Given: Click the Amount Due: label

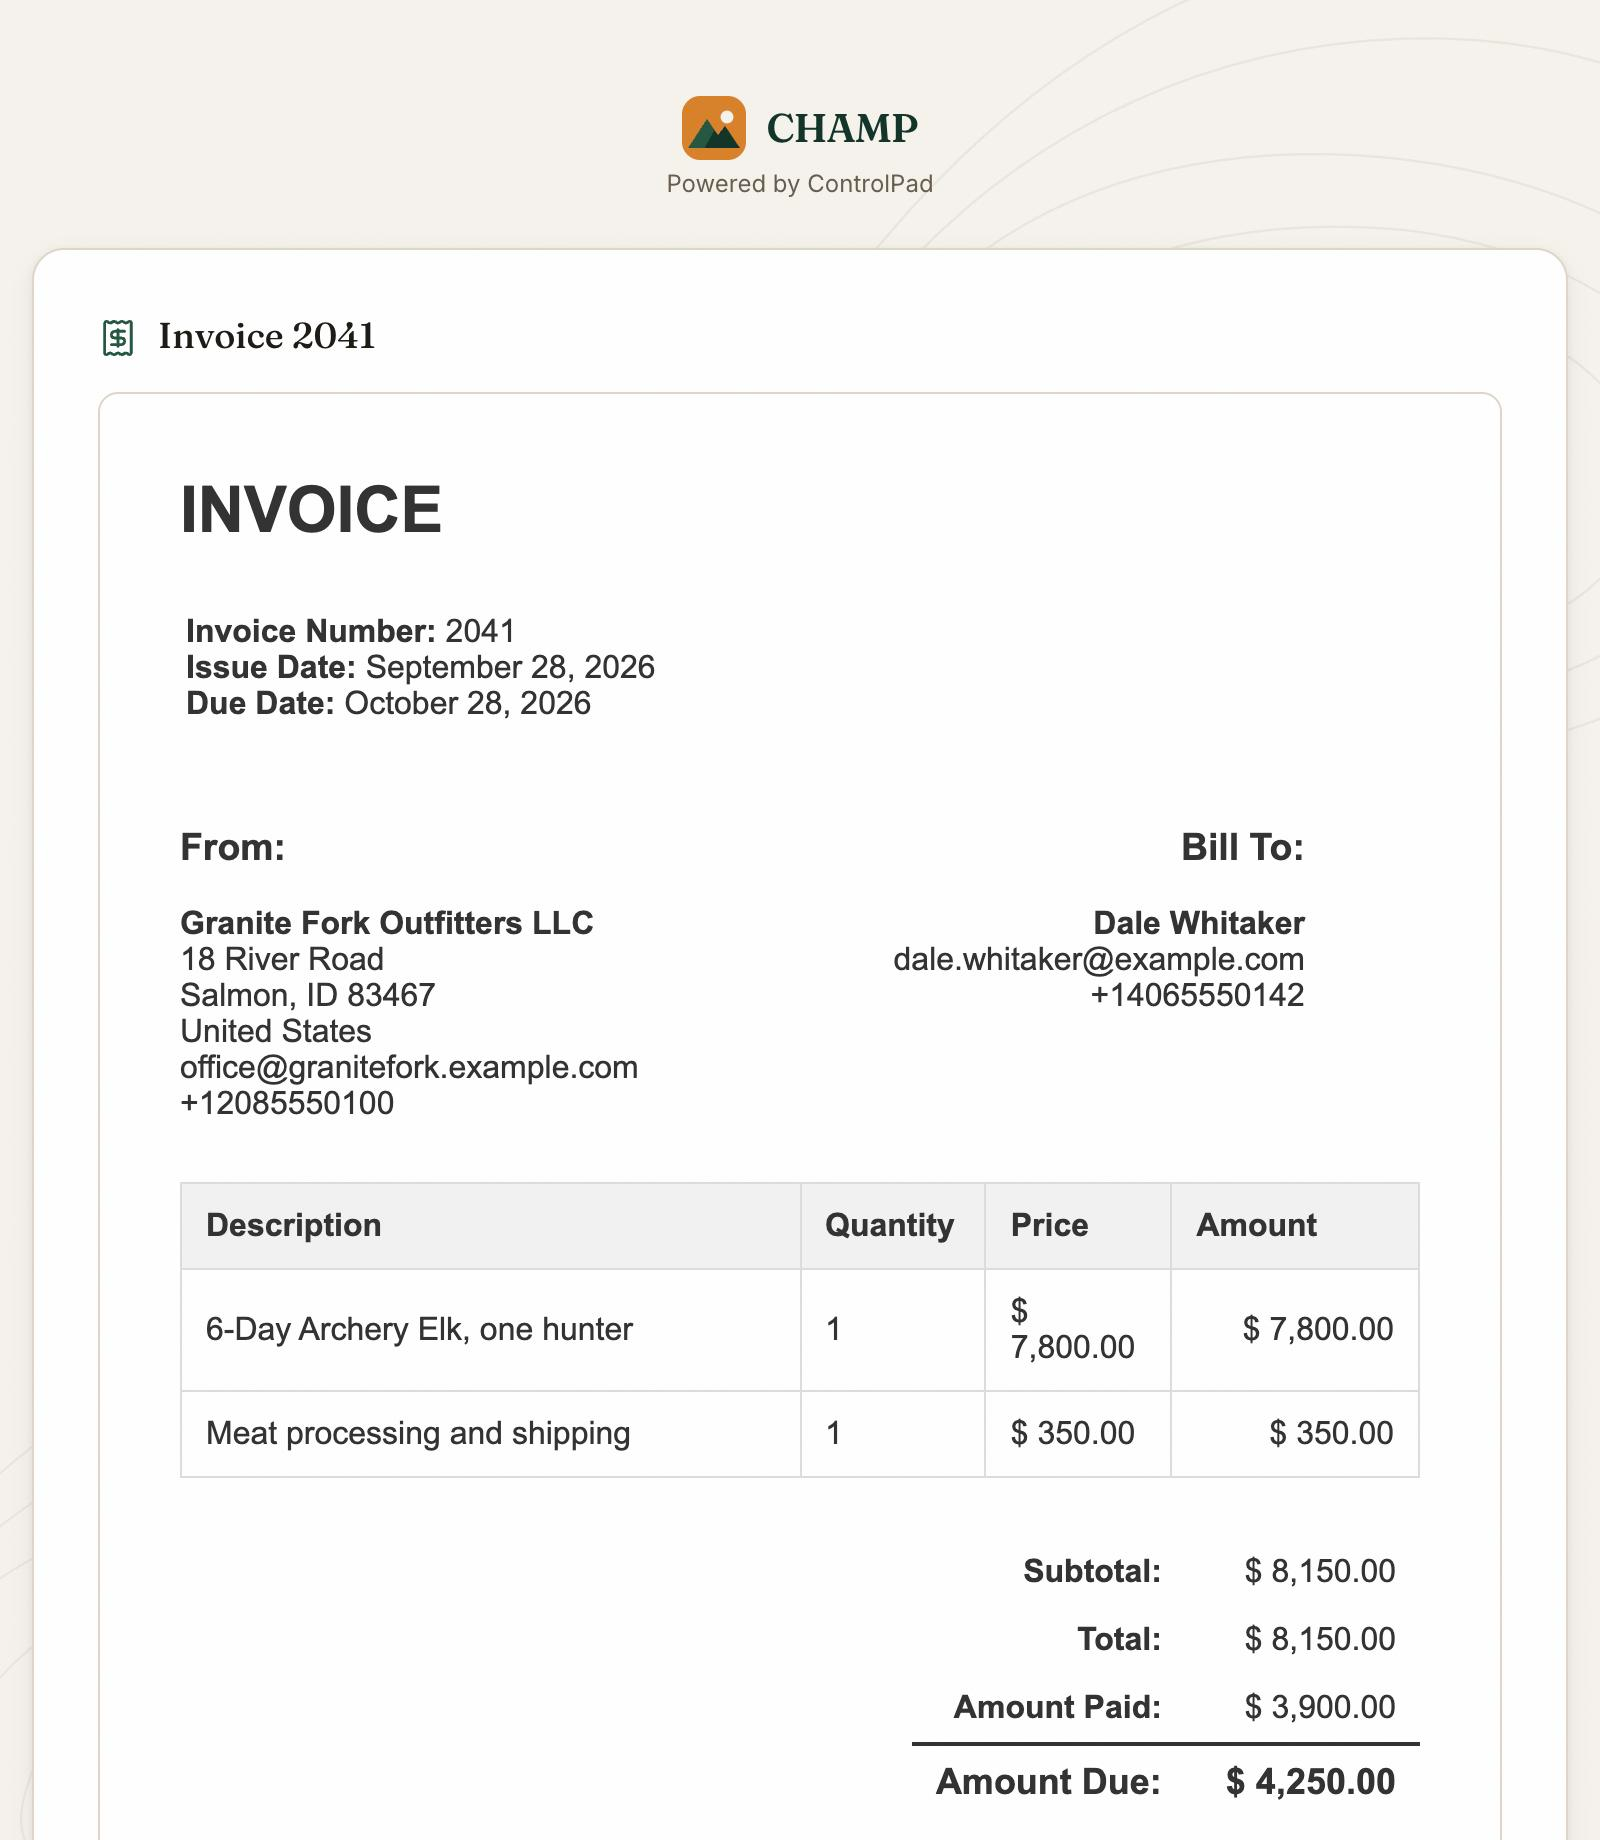Looking at the screenshot, I should (x=1048, y=1782).
